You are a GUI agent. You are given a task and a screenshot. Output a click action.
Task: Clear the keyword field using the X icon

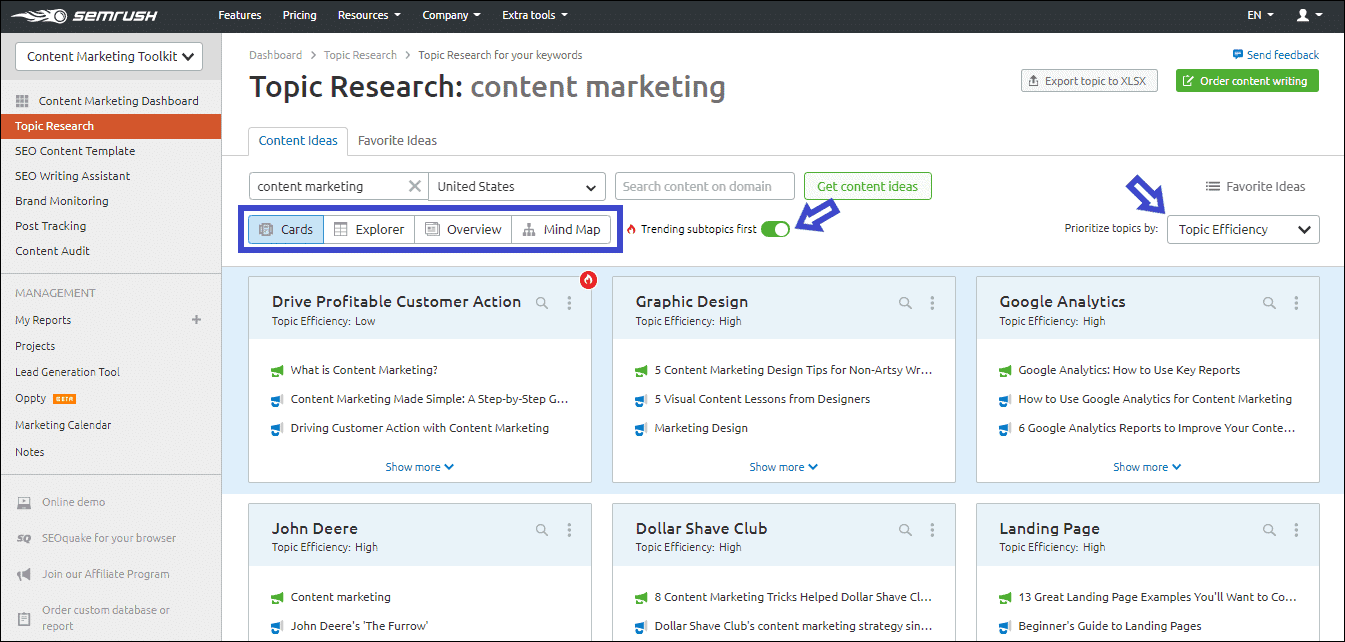click(x=415, y=186)
